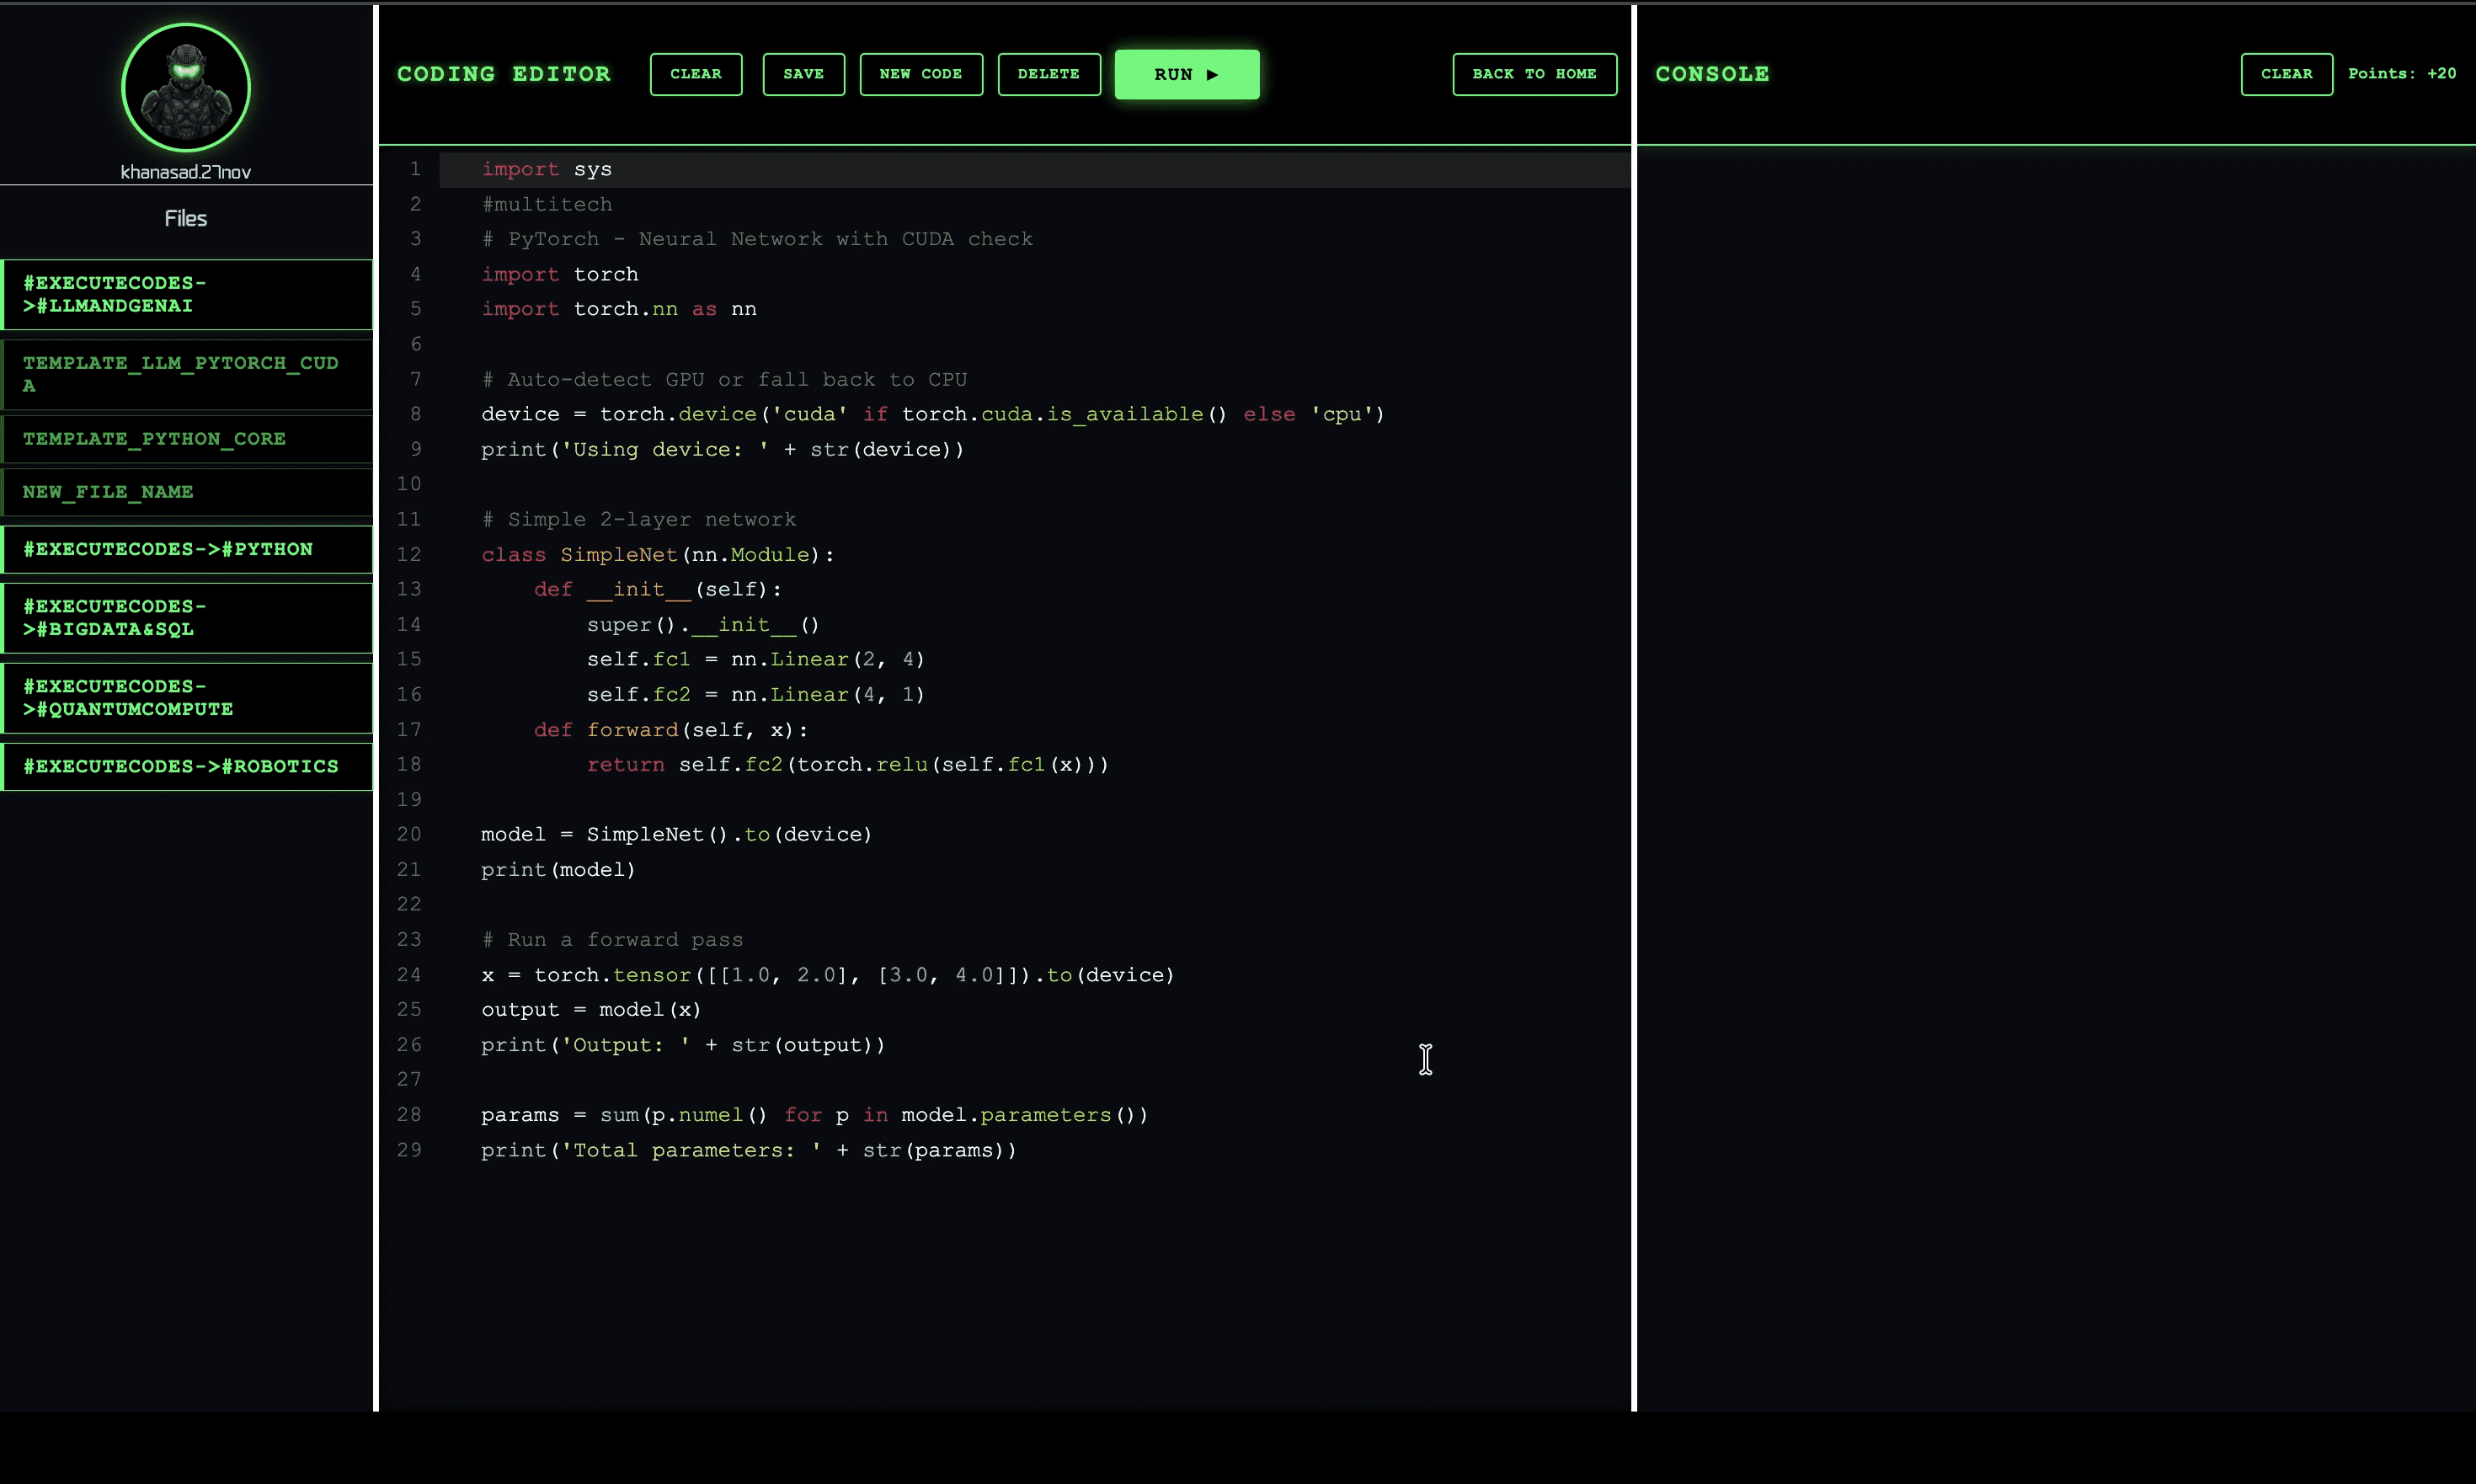Click 'def forward(self, x):' line
The width and height of the screenshot is (2476, 1484).
tap(671, 729)
